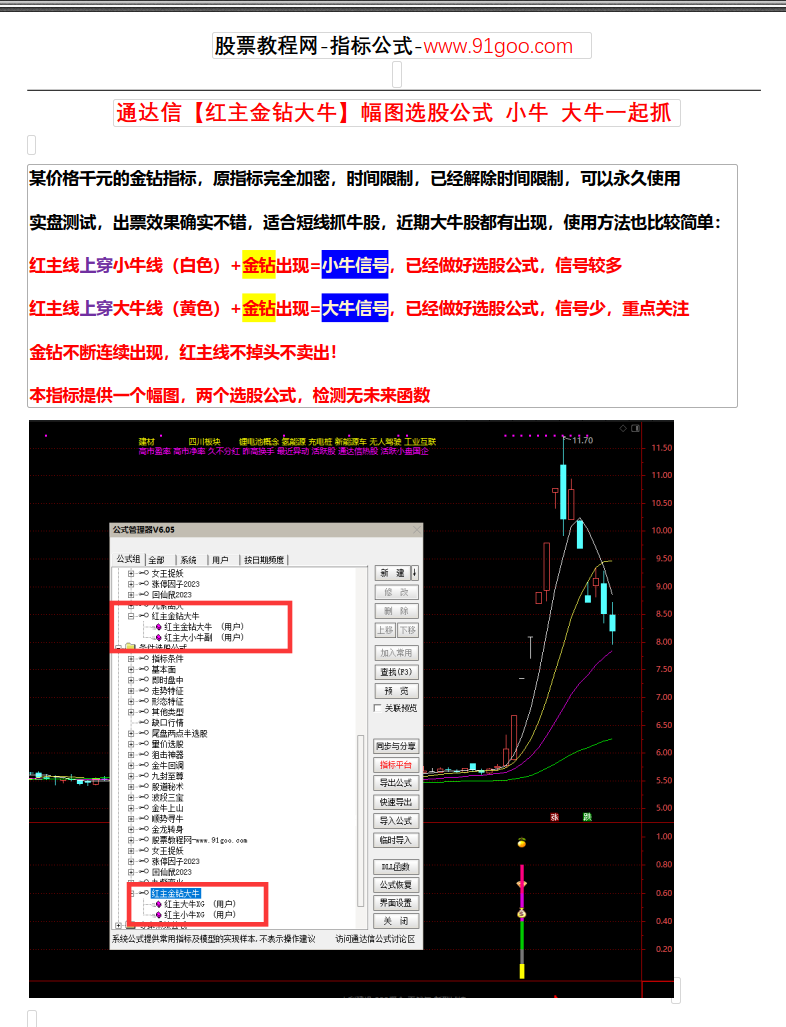Expand the 量价选股 group
Viewport: 786px width, 1027px height.
coord(131,744)
